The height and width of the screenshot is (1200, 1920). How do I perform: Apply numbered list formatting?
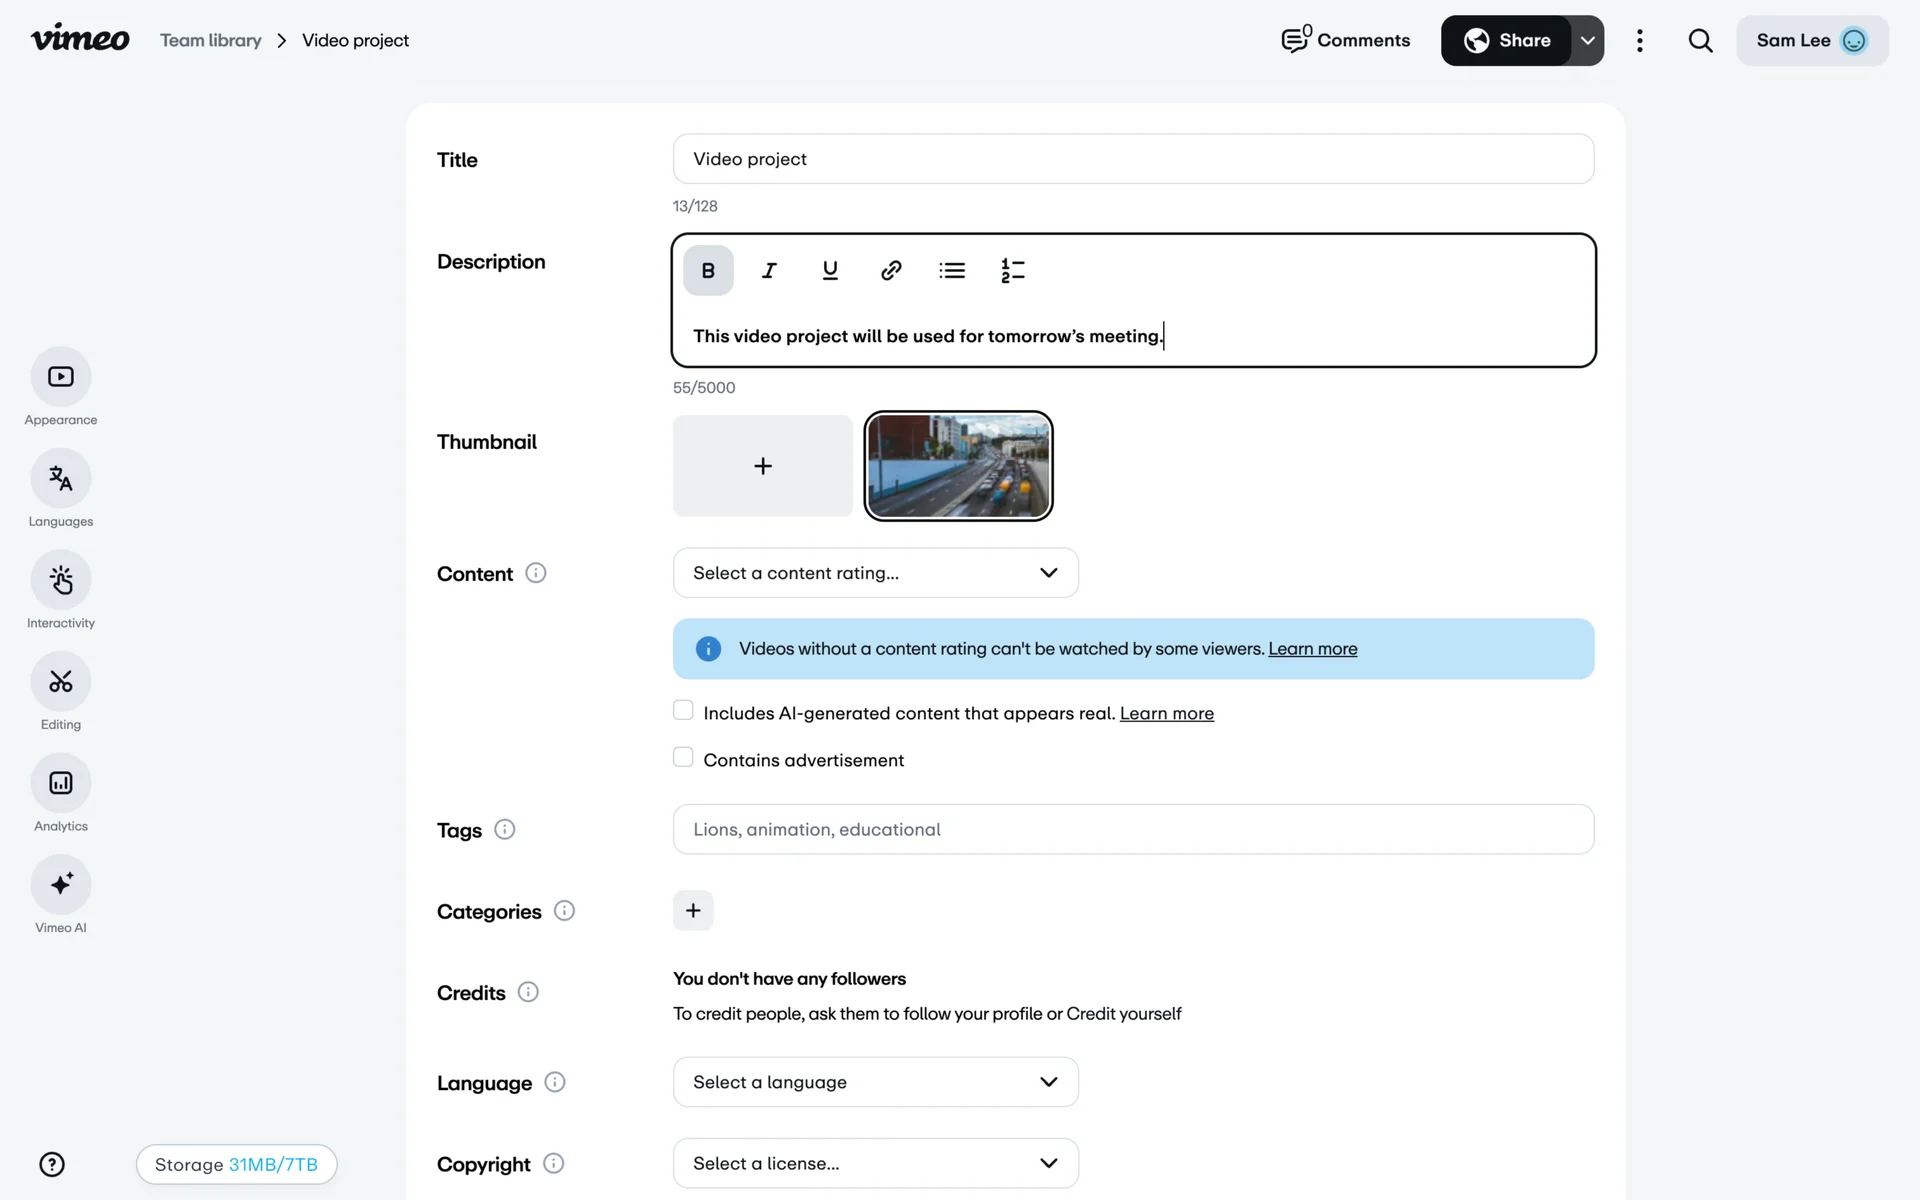(x=1012, y=271)
